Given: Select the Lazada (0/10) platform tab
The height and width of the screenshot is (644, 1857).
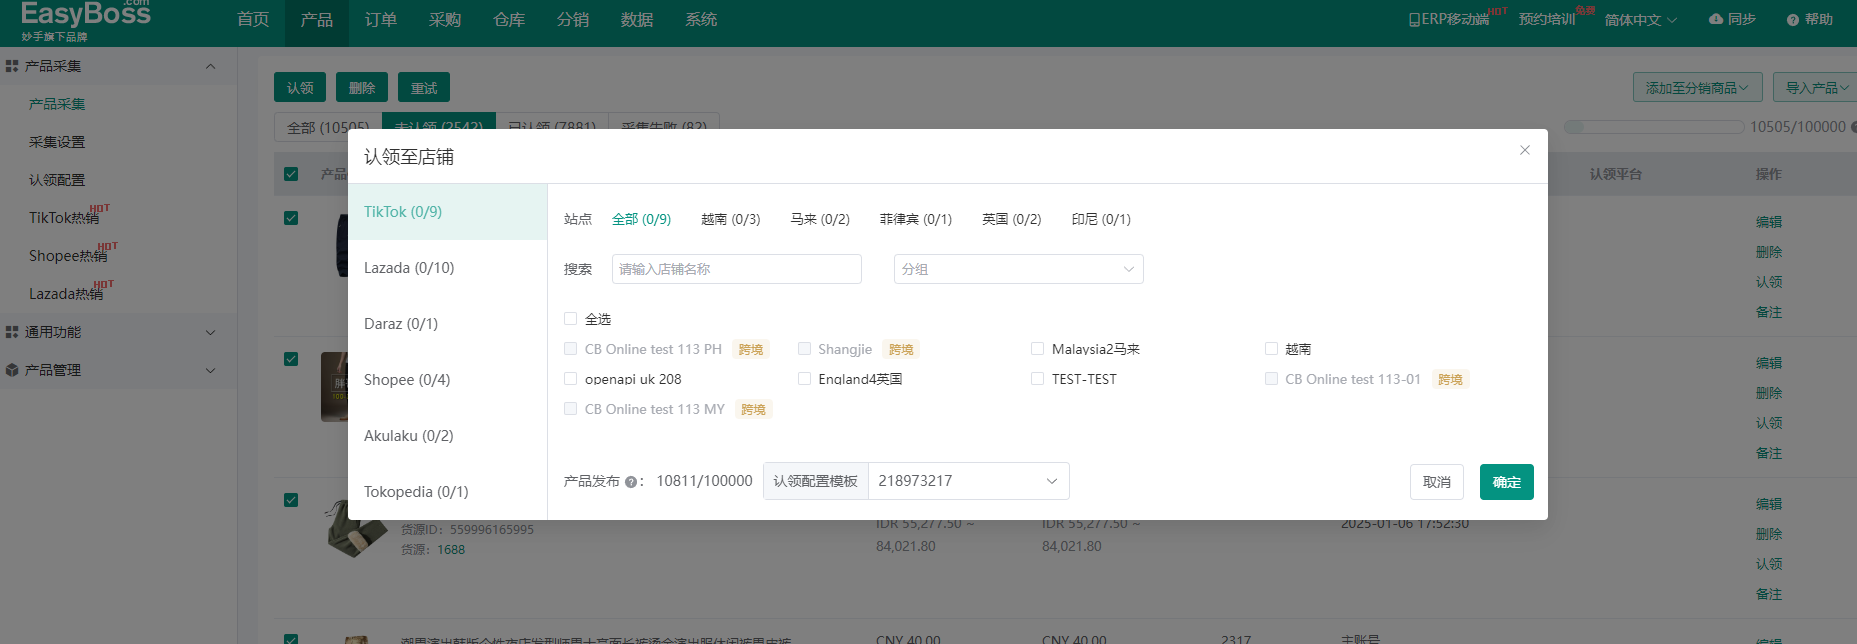Looking at the screenshot, I should 447,268.
